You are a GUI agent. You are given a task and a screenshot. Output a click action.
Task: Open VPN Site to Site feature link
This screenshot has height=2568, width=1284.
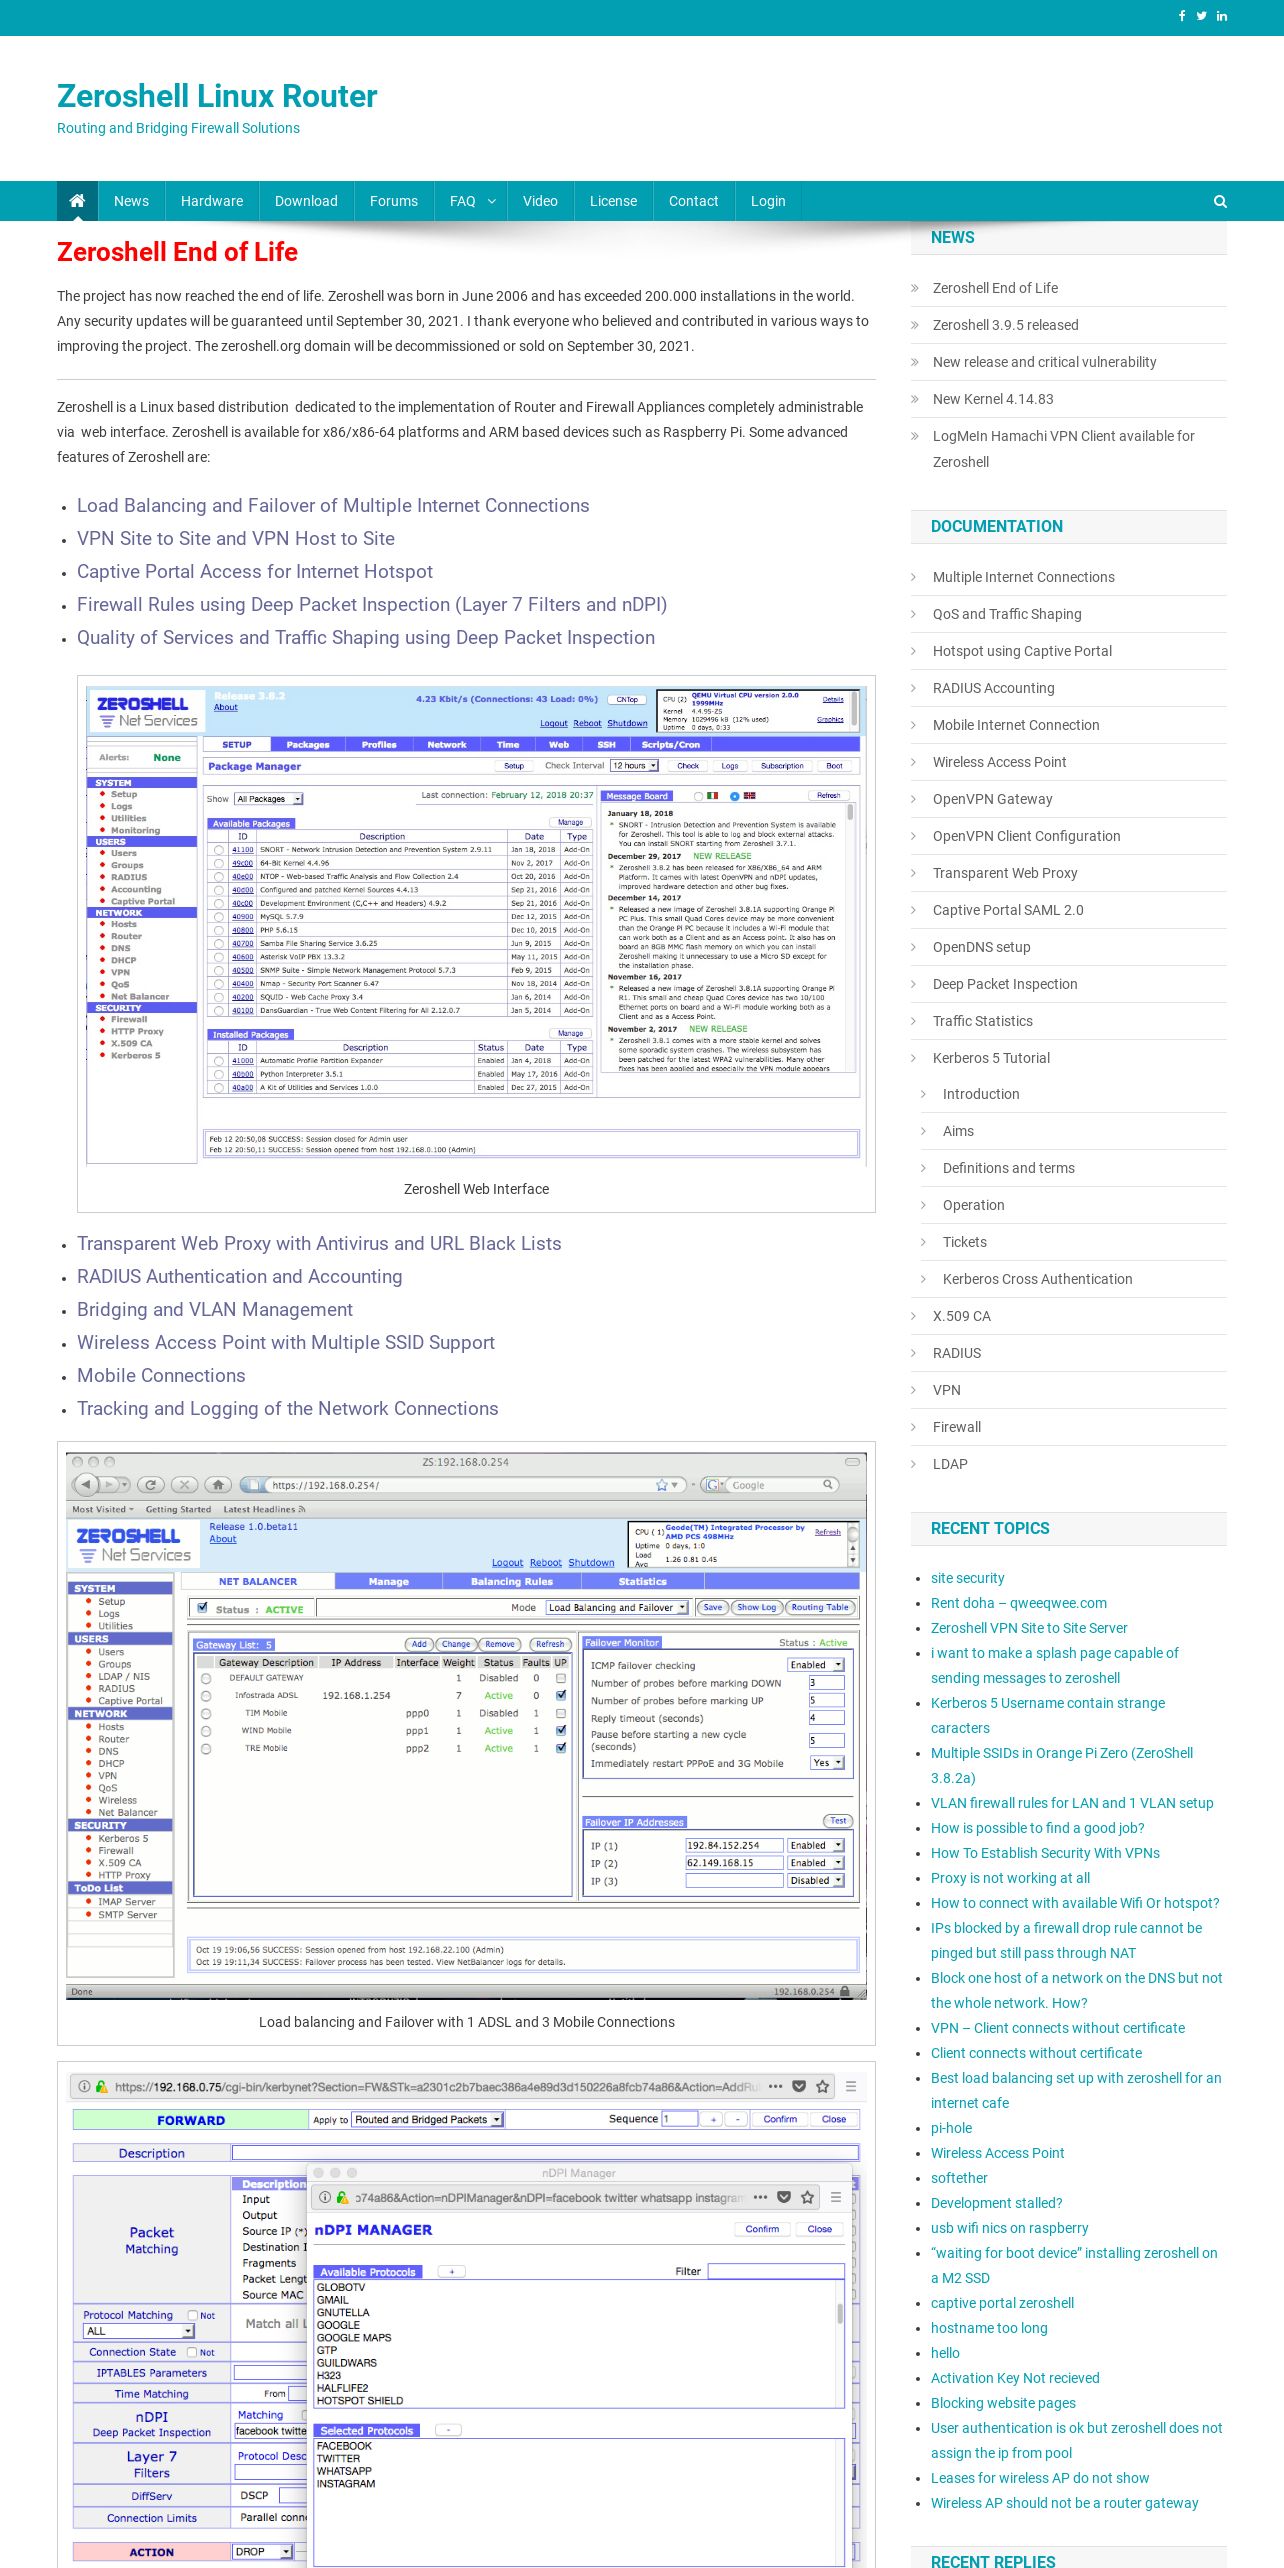236,539
